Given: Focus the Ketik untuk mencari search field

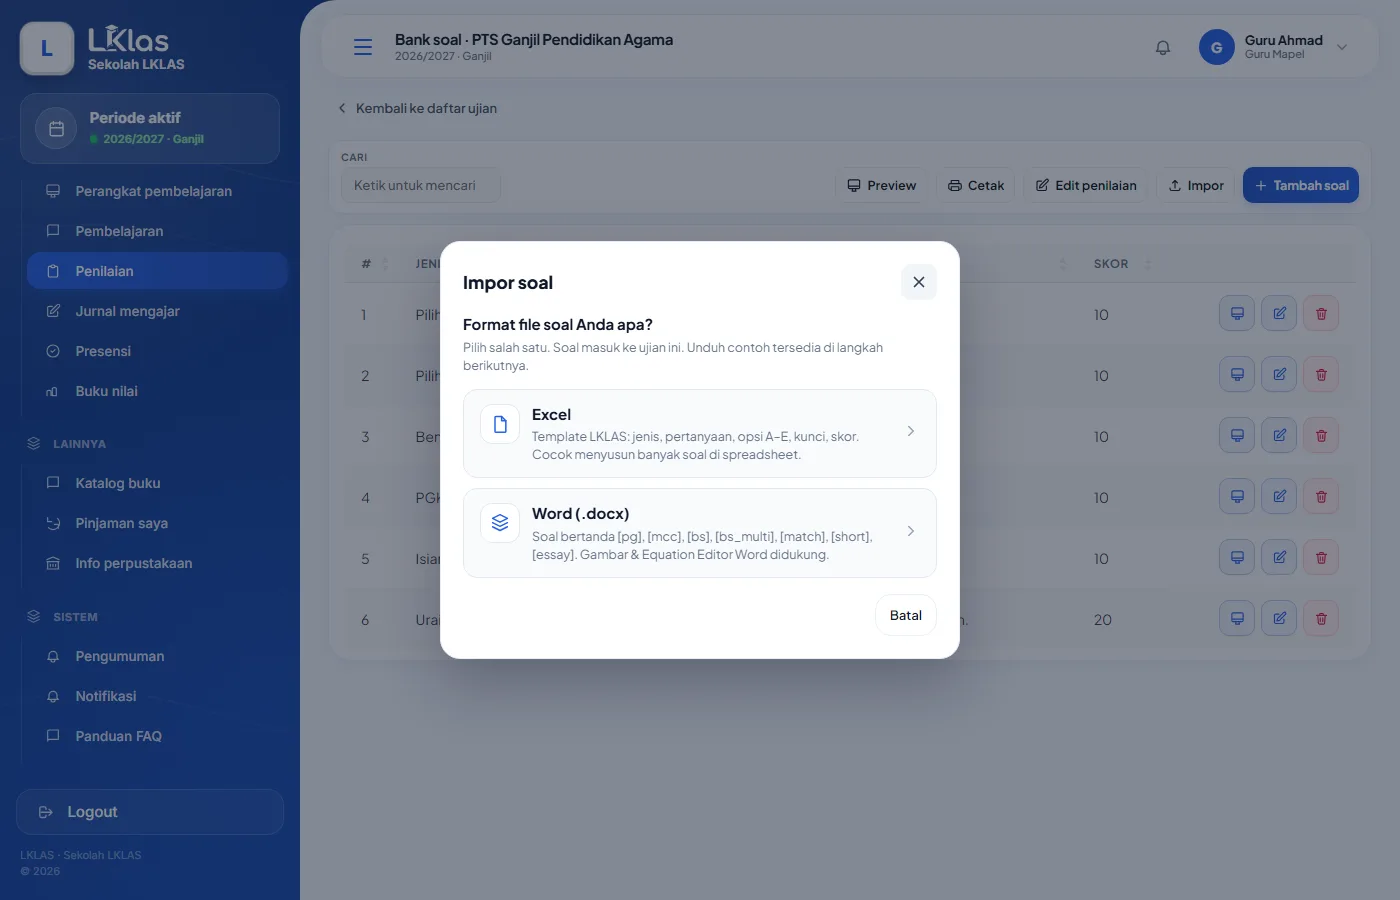Looking at the screenshot, I should pyautogui.click(x=421, y=185).
